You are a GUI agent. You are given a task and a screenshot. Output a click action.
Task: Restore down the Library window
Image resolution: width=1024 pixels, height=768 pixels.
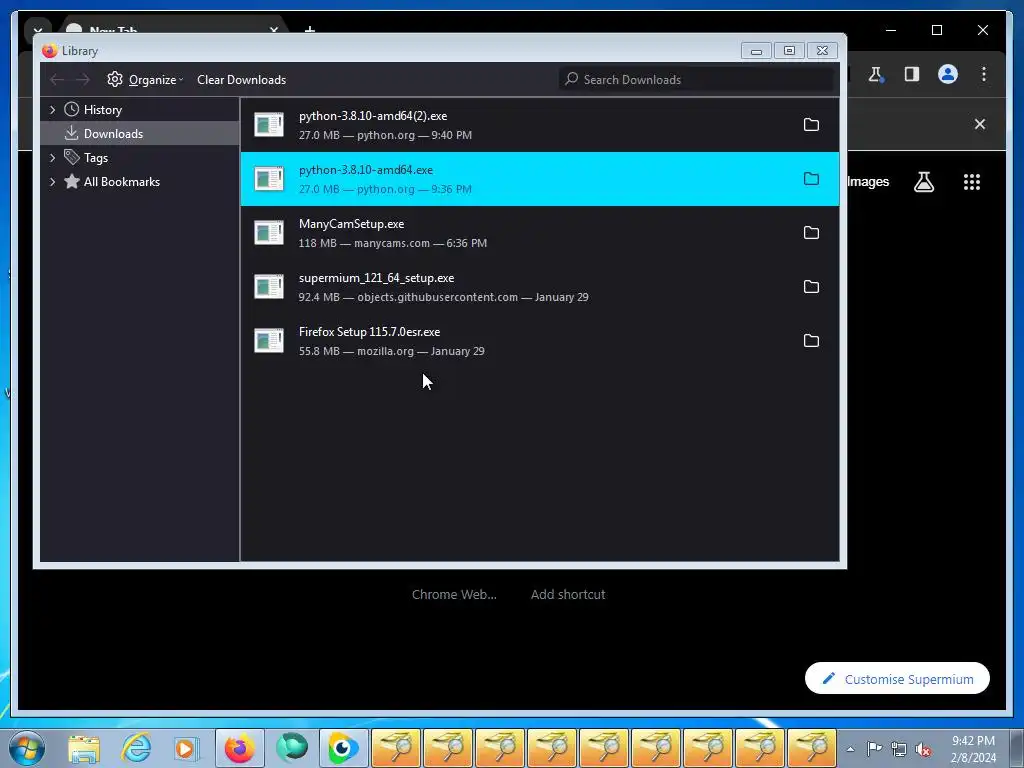coord(789,51)
